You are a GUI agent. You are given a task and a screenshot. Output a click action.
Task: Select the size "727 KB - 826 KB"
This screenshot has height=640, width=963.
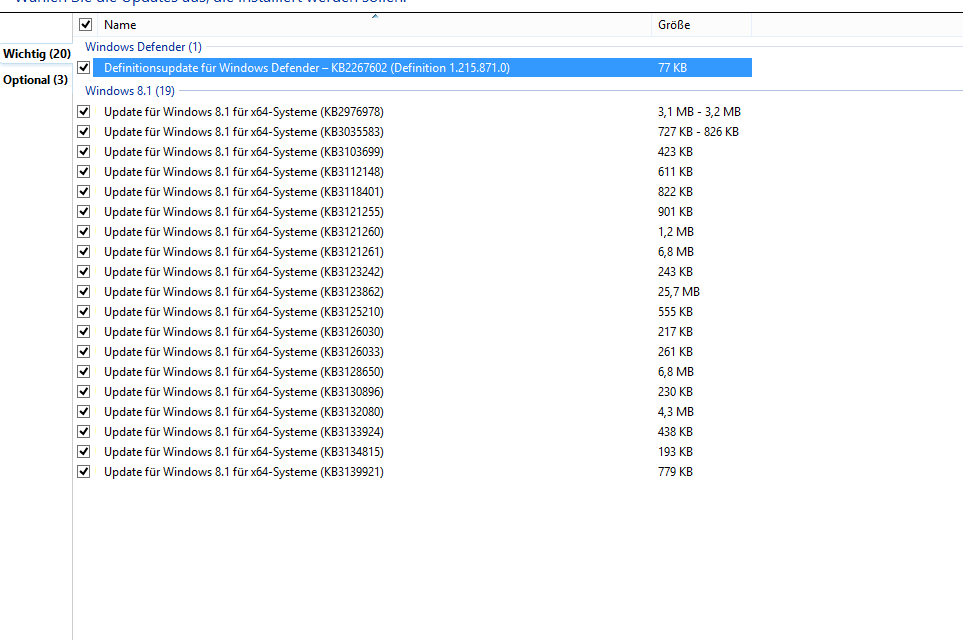click(698, 131)
